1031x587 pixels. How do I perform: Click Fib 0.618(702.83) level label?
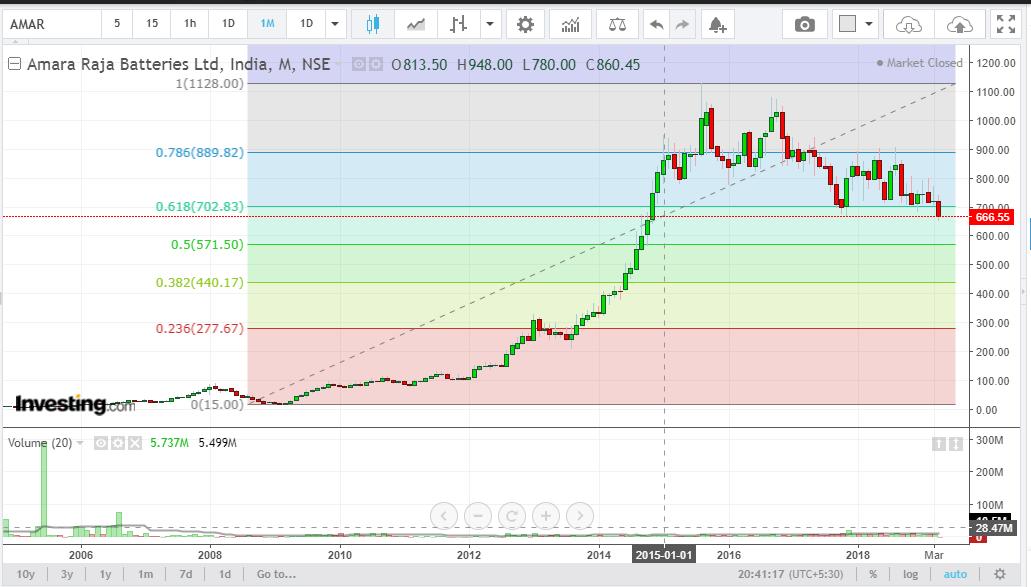point(200,206)
